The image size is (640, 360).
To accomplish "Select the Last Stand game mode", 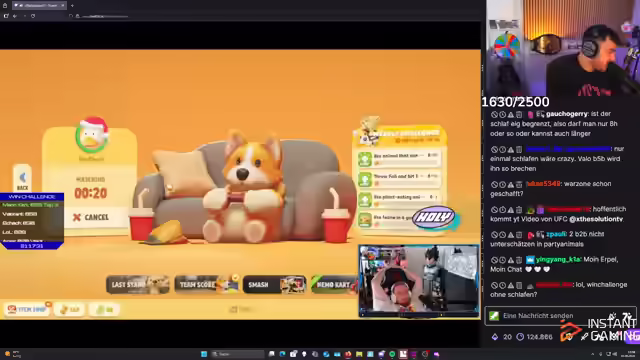I will [x=138, y=284].
